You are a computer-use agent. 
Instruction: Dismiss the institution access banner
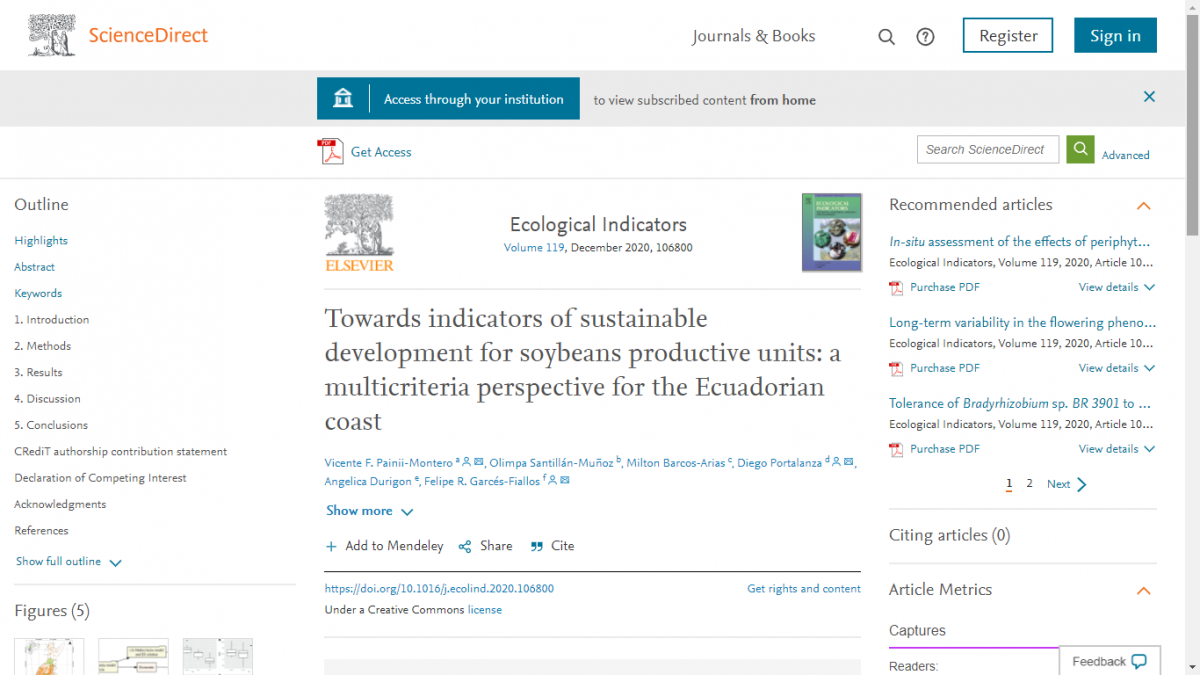click(1149, 97)
